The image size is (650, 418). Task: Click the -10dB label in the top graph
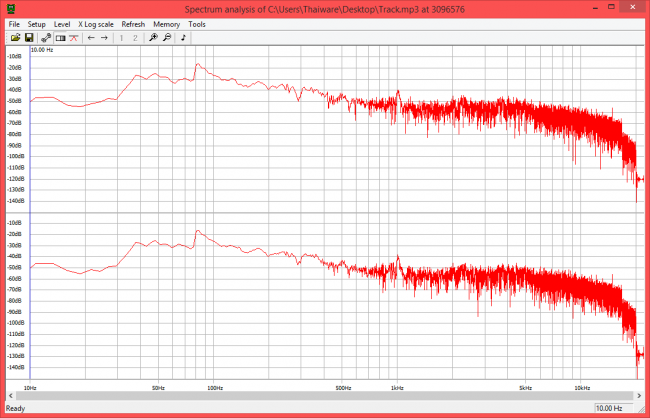(15, 56)
